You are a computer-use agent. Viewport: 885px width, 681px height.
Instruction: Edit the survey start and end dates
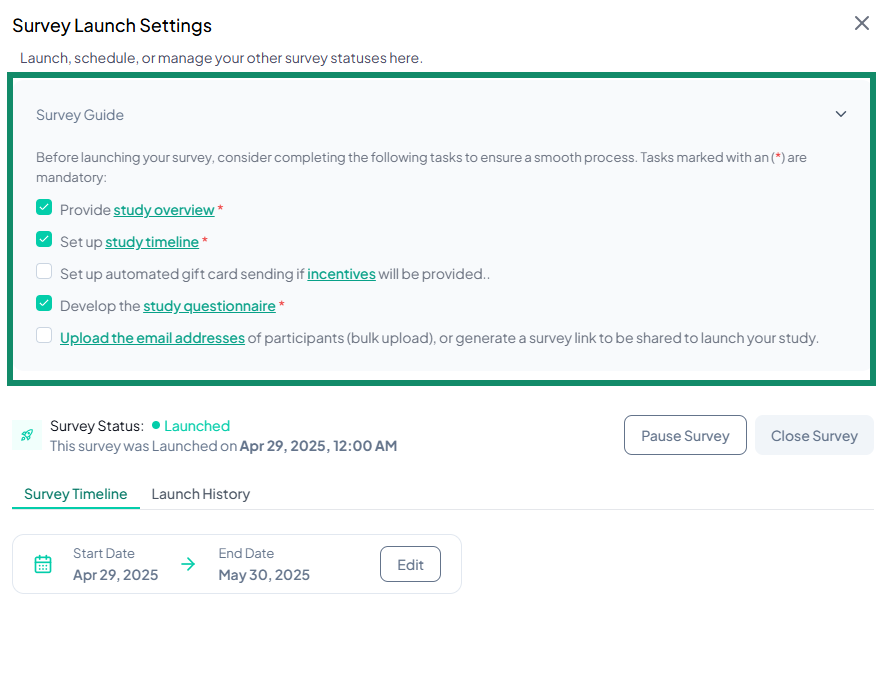pos(410,563)
